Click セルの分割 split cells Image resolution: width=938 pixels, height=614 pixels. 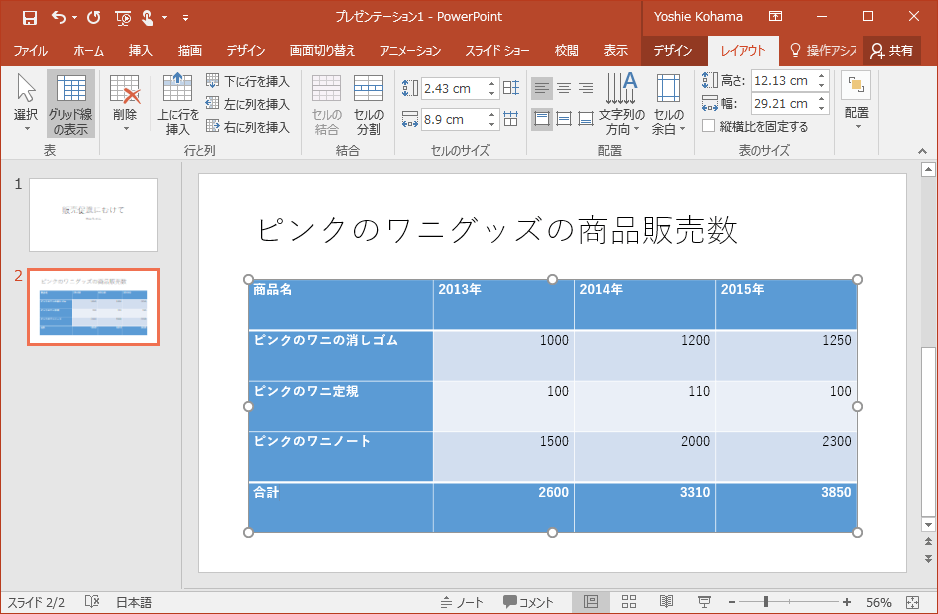tap(368, 104)
